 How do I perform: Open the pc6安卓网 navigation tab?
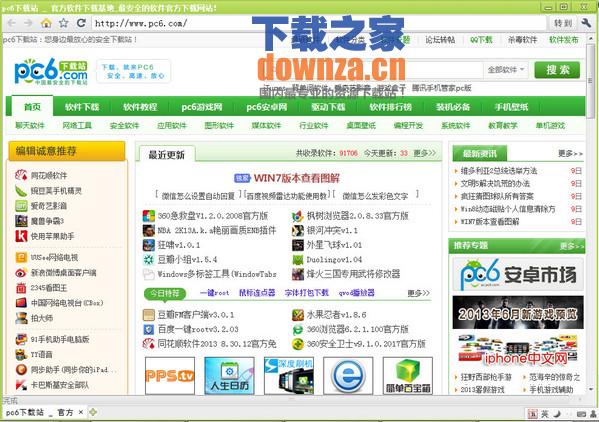tap(267, 107)
